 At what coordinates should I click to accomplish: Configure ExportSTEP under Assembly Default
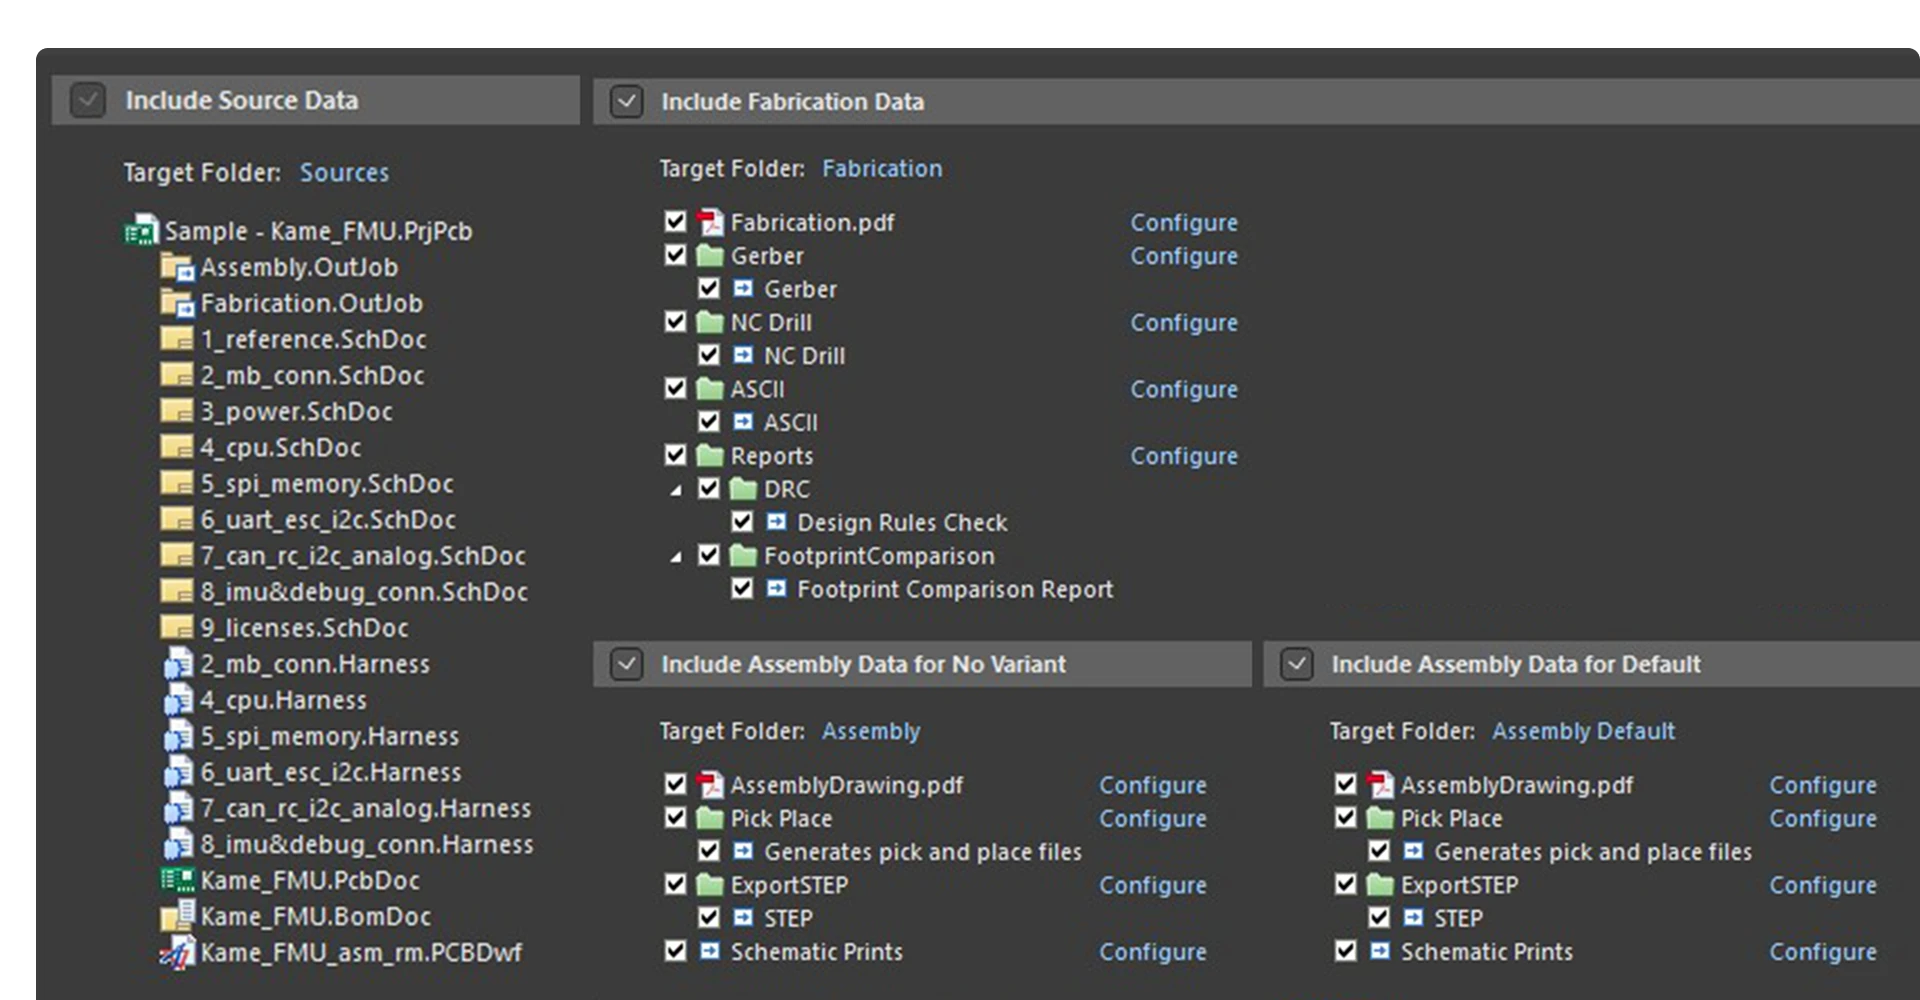pyautogui.click(x=1823, y=885)
